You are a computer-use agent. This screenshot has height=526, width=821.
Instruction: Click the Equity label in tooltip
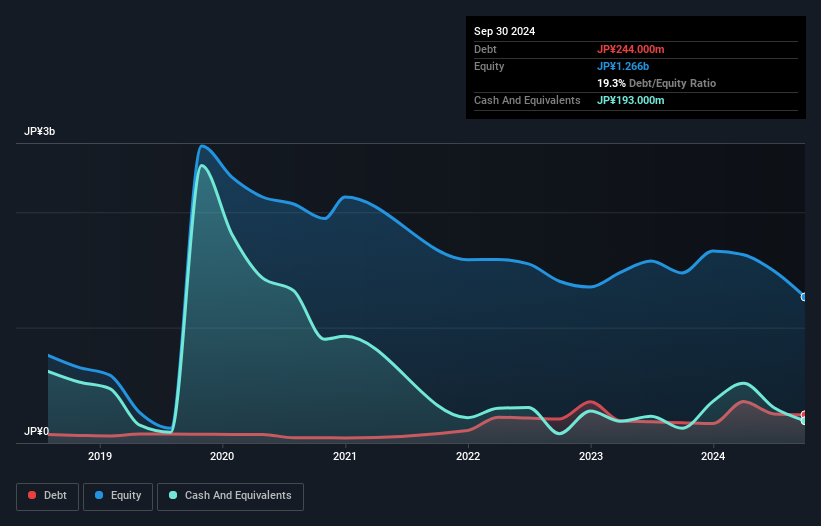(x=489, y=66)
